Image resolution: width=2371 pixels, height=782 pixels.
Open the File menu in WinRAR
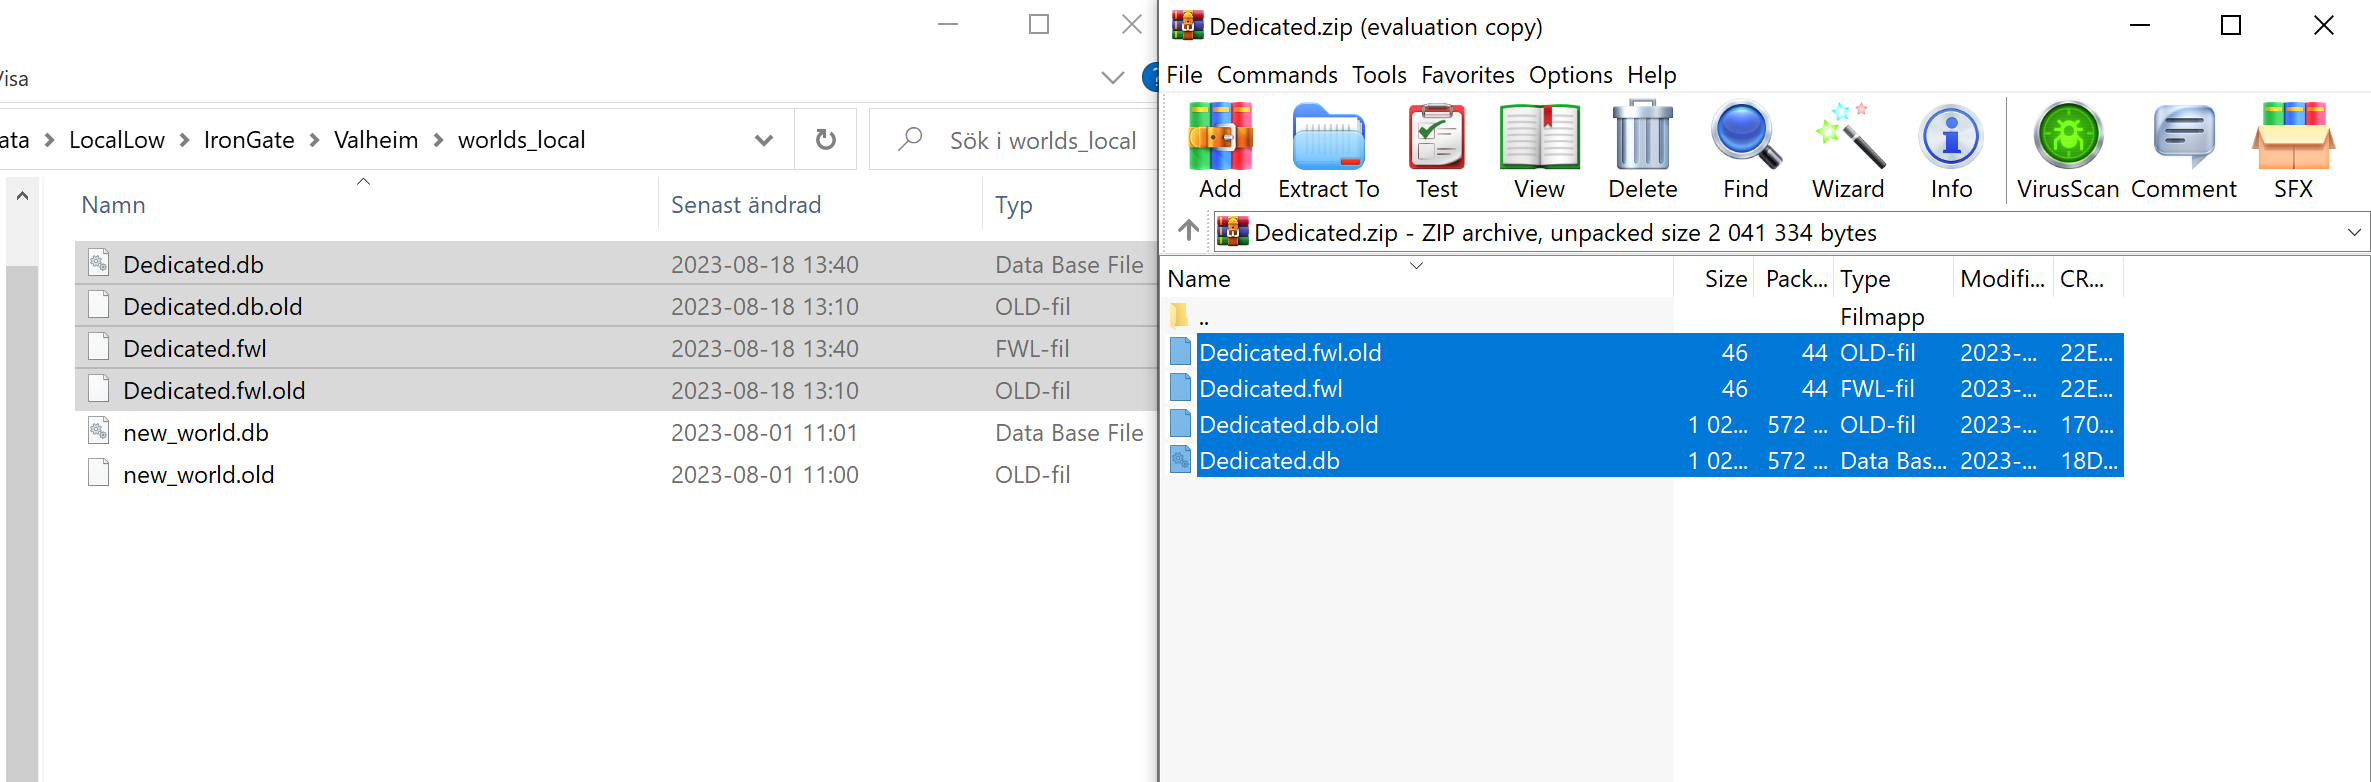[x=1184, y=75]
